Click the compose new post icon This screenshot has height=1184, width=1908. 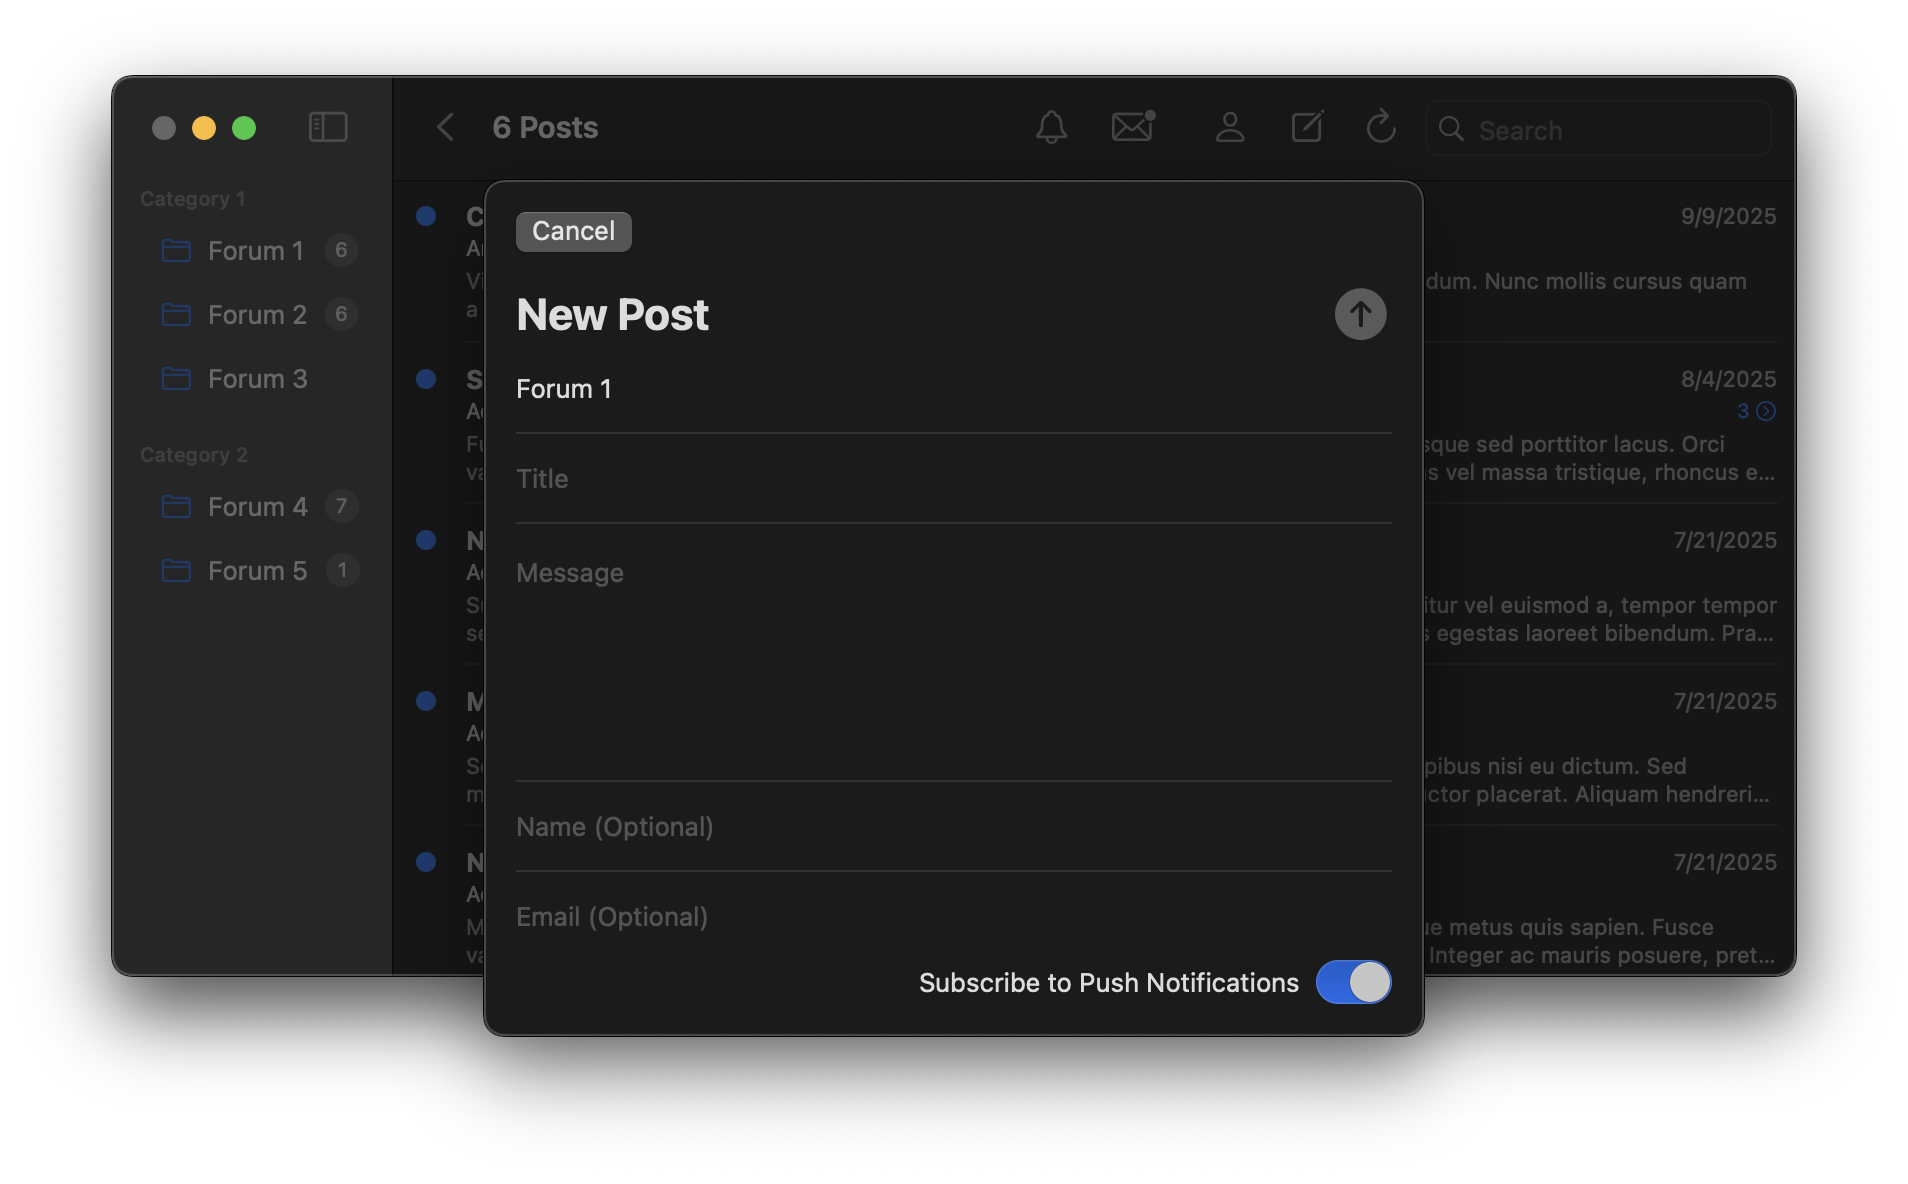click(x=1307, y=127)
